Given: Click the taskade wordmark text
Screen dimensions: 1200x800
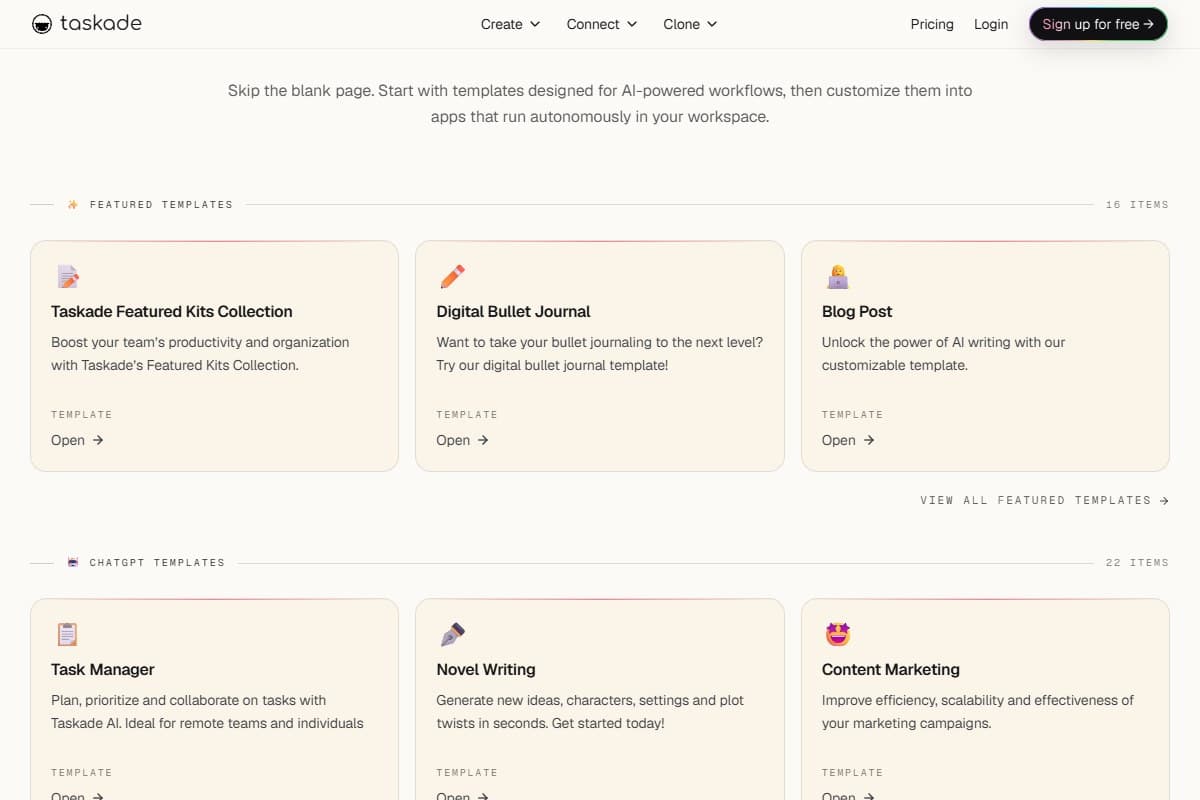Looking at the screenshot, I should 101,24.
